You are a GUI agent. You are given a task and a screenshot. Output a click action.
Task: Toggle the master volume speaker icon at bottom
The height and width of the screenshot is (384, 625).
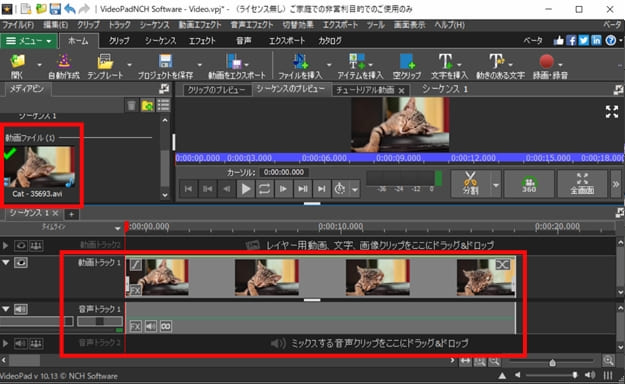point(590,375)
